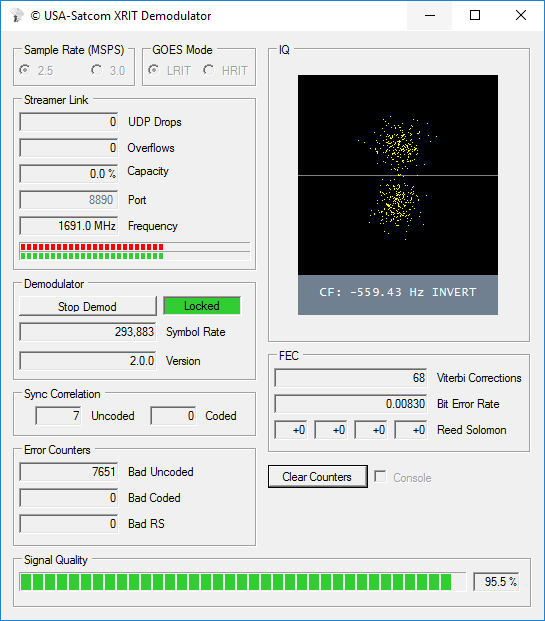Click the Clear Counters button
The height and width of the screenshot is (621, 545).
coord(318,476)
